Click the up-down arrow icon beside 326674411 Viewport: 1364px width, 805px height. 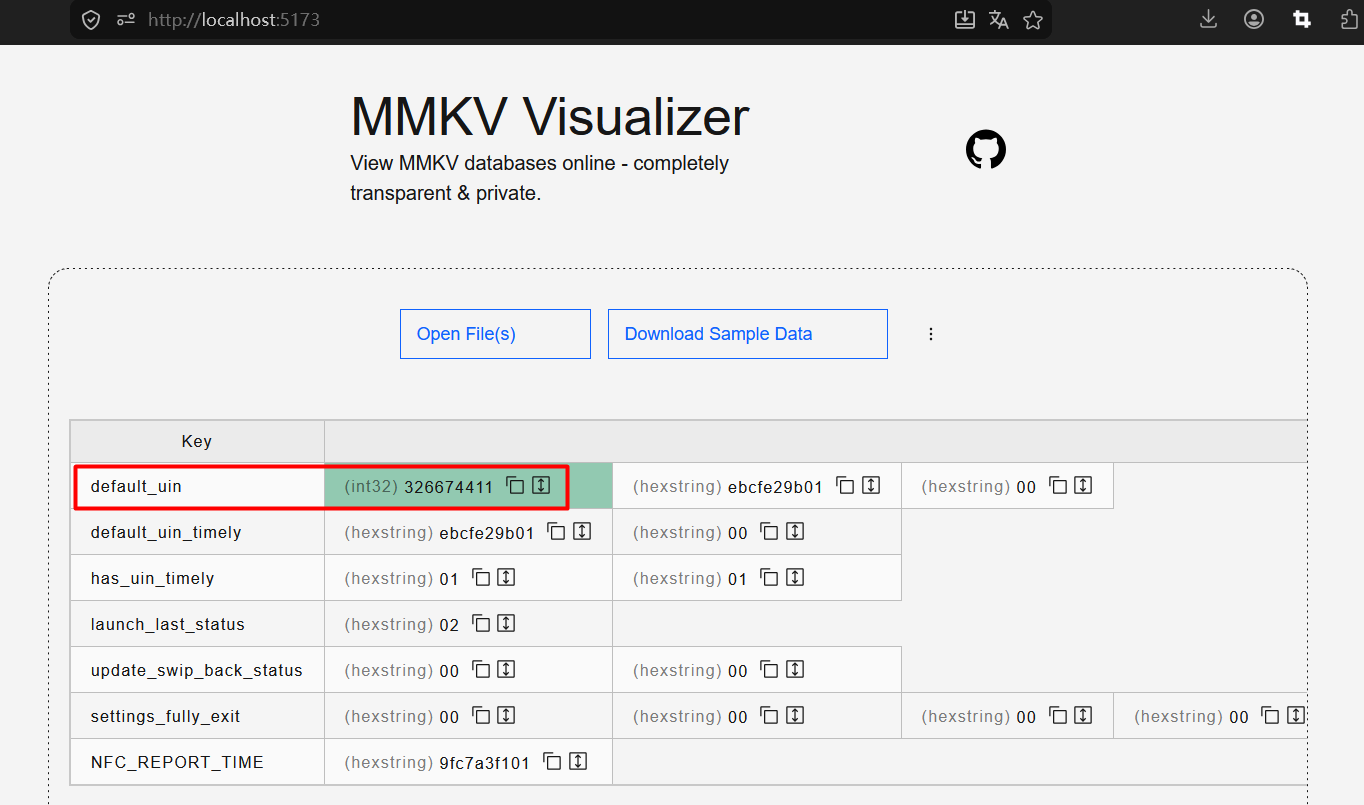point(541,486)
